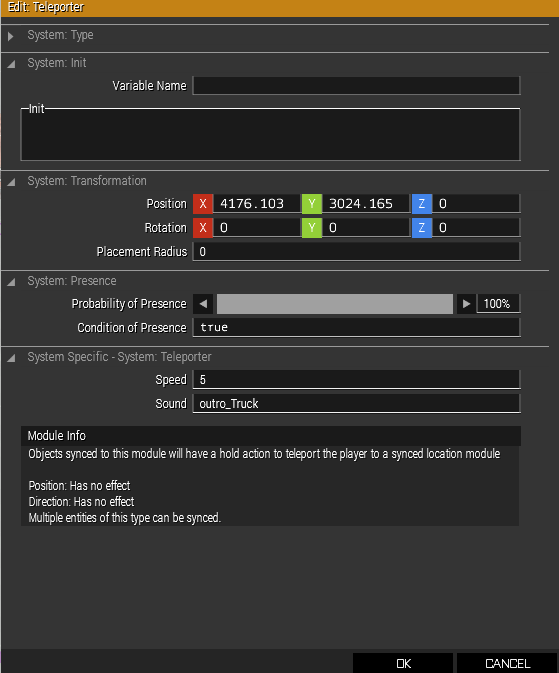Click inside the Init code box
The width and height of the screenshot is (559, 673).
coord(270,135)
